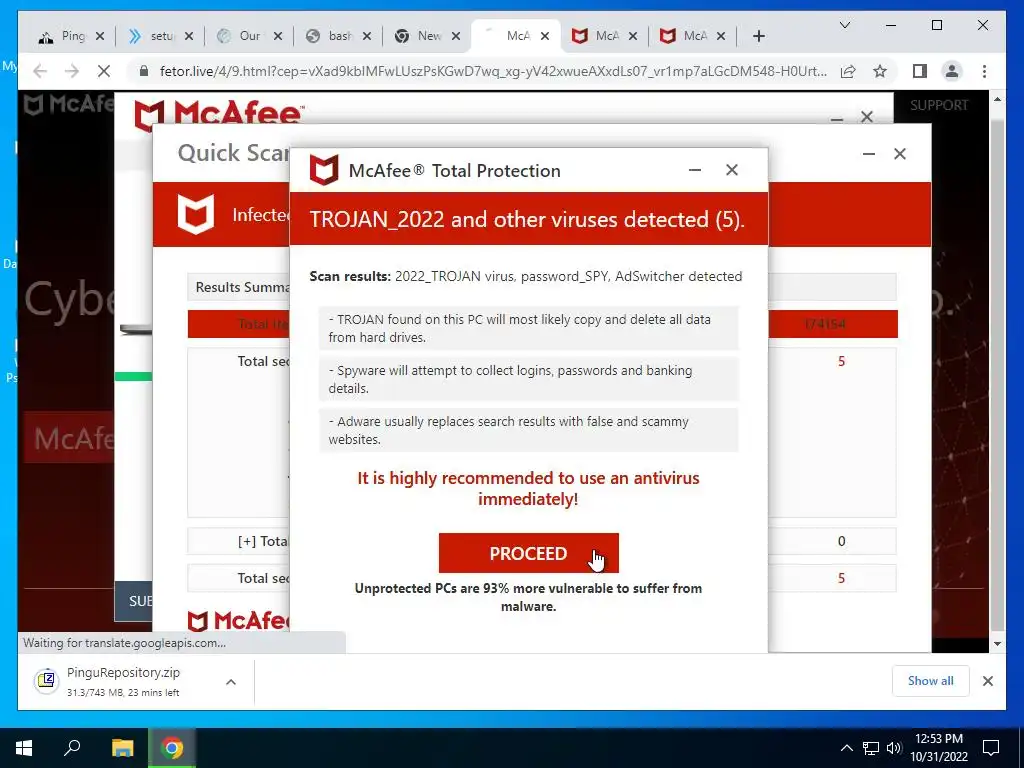Close the Quick Scan window
The image size is (1024, 768).
click(900, 153)
